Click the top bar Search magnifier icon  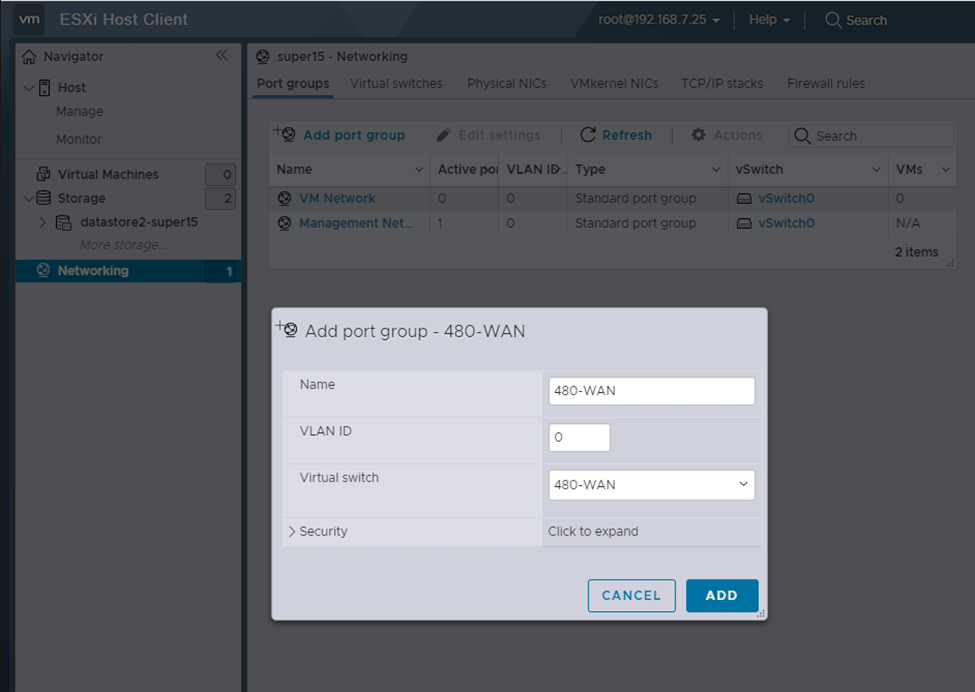[x=833, y=20]
